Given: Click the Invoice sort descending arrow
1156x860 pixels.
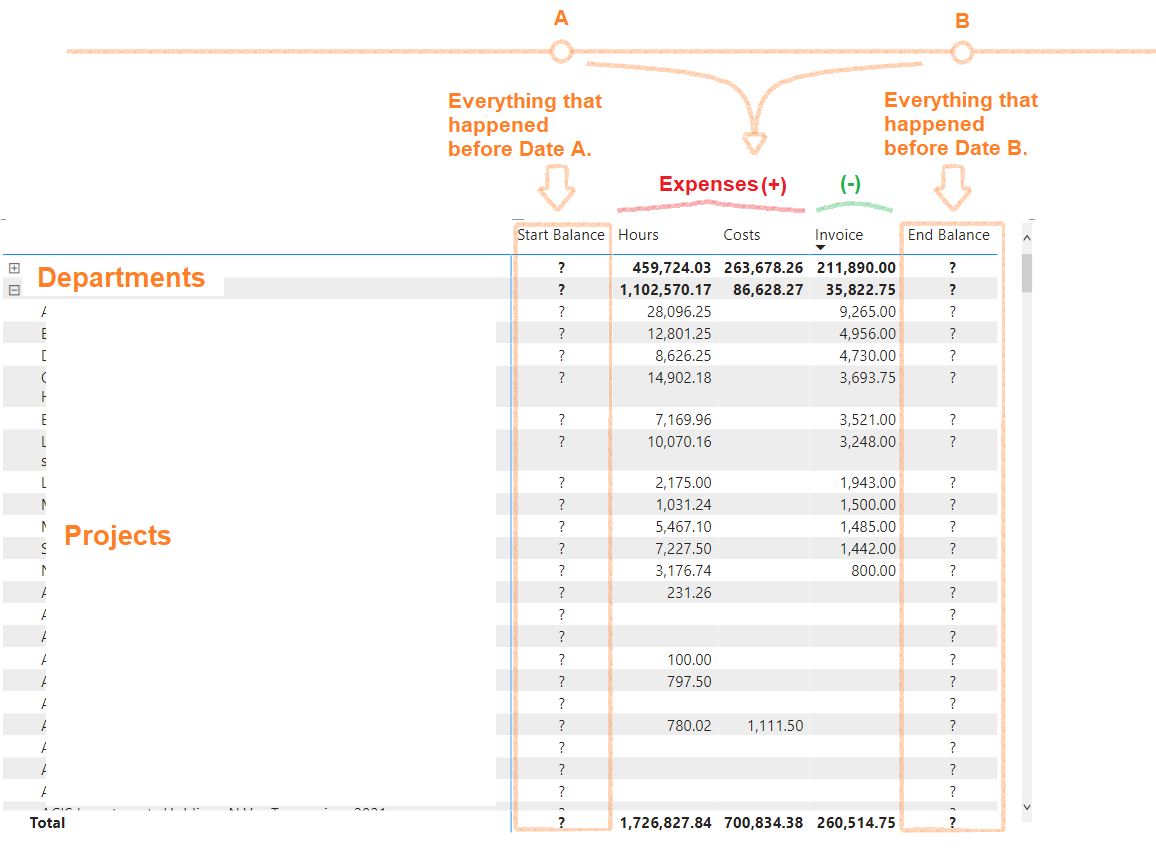Looking at the screenshot, I should click(820, 248).
